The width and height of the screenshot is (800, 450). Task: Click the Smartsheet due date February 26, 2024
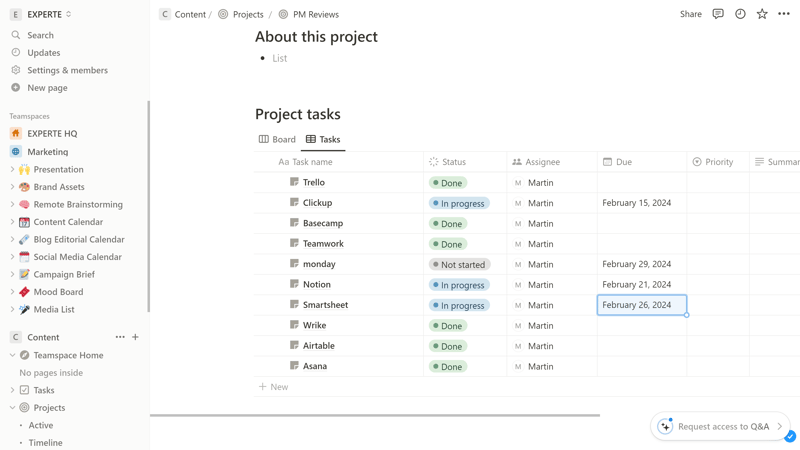coord(642,305)
